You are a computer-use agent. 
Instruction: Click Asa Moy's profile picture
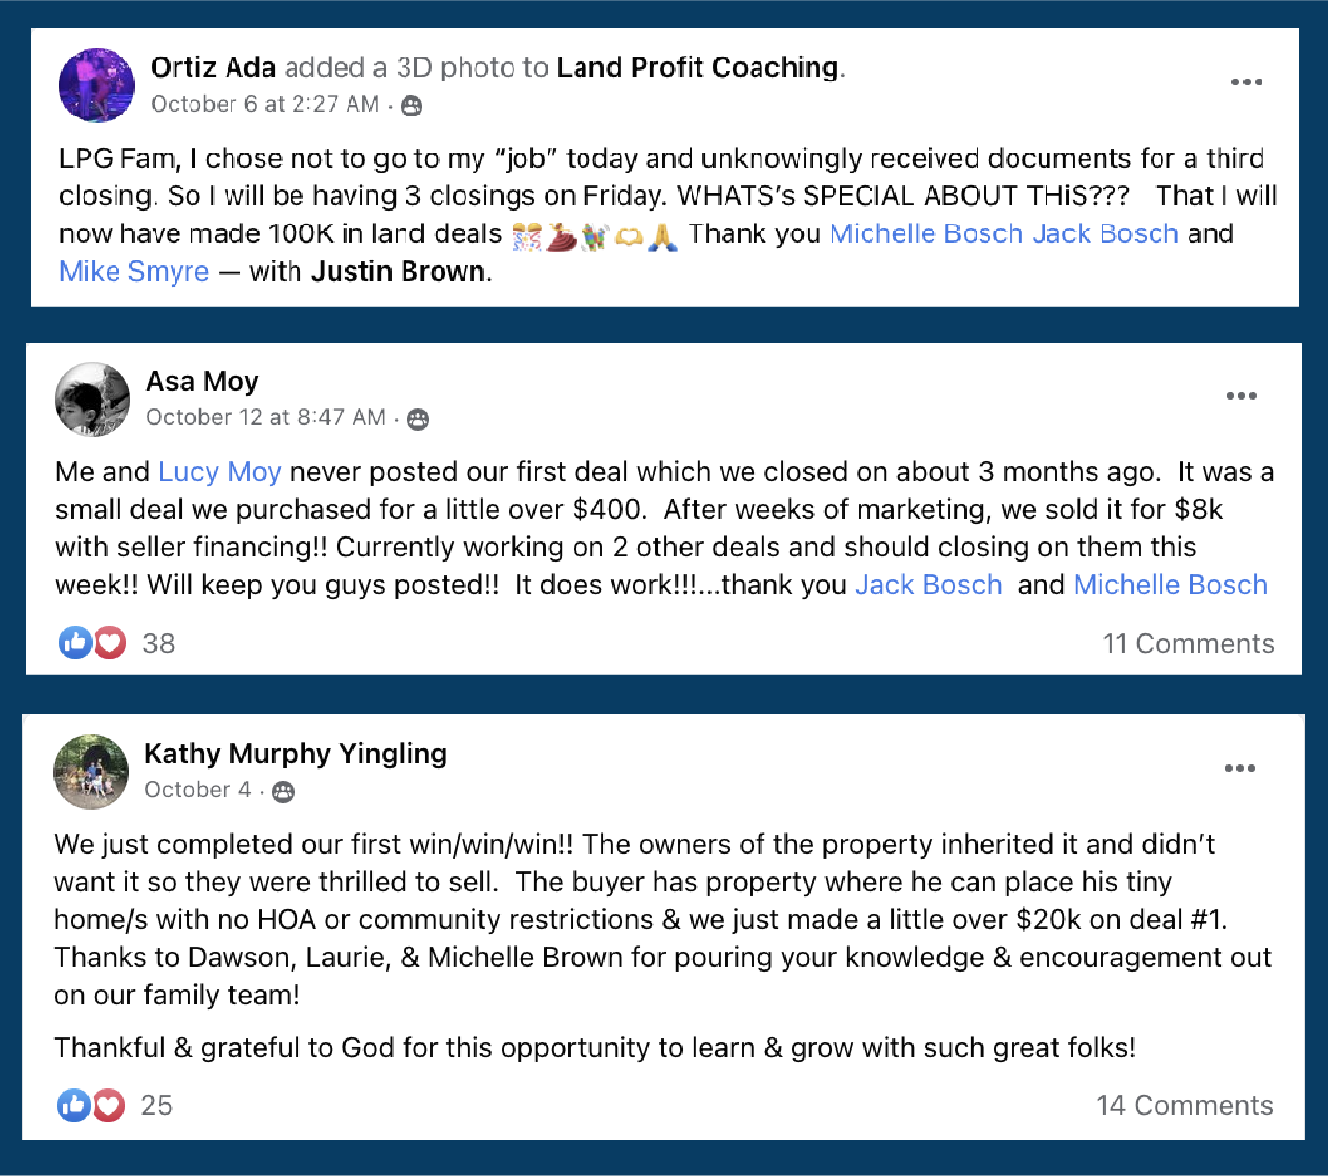92,399
